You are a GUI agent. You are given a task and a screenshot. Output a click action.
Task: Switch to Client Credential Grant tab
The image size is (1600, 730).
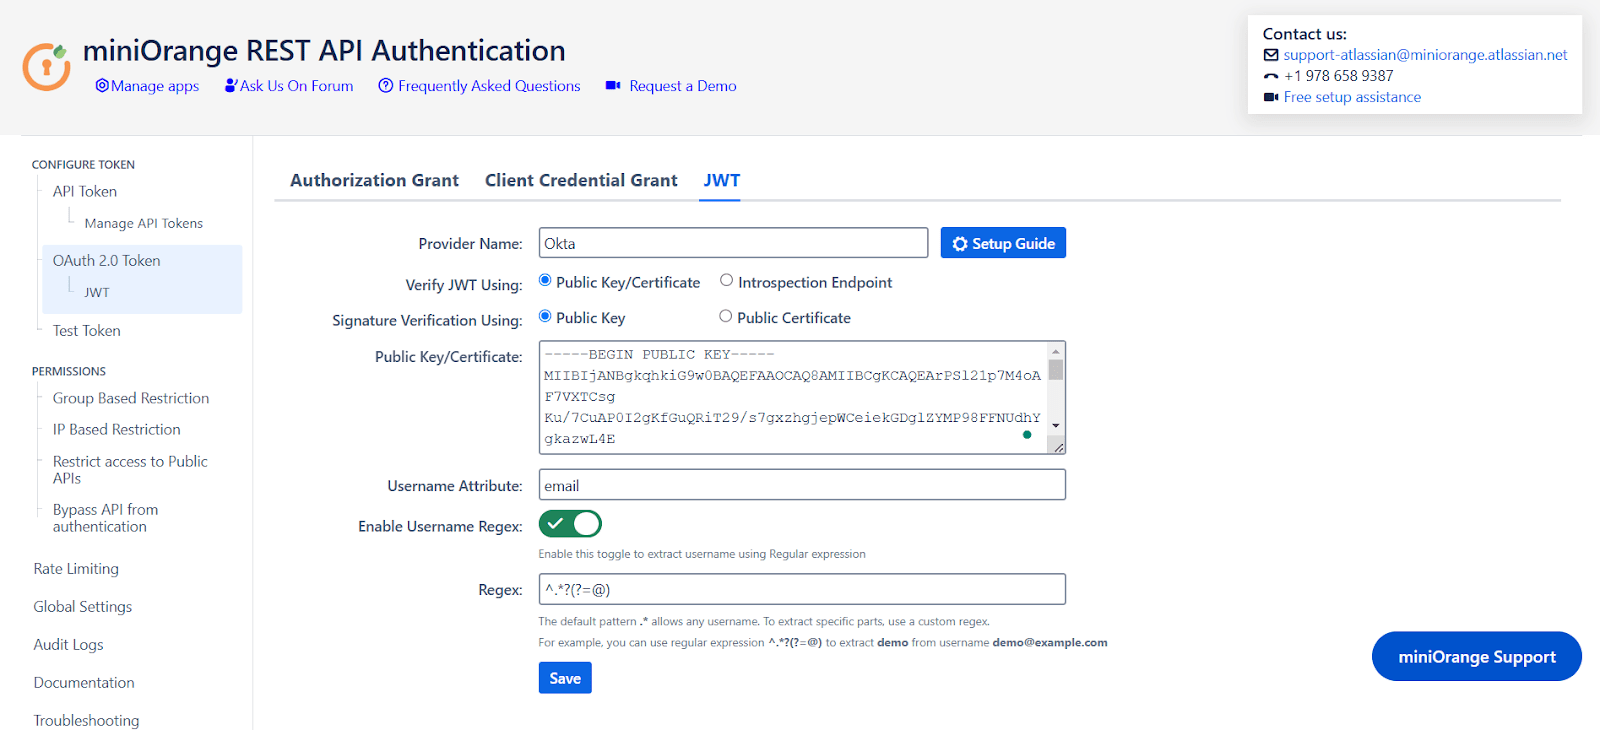tap(581, 180)
